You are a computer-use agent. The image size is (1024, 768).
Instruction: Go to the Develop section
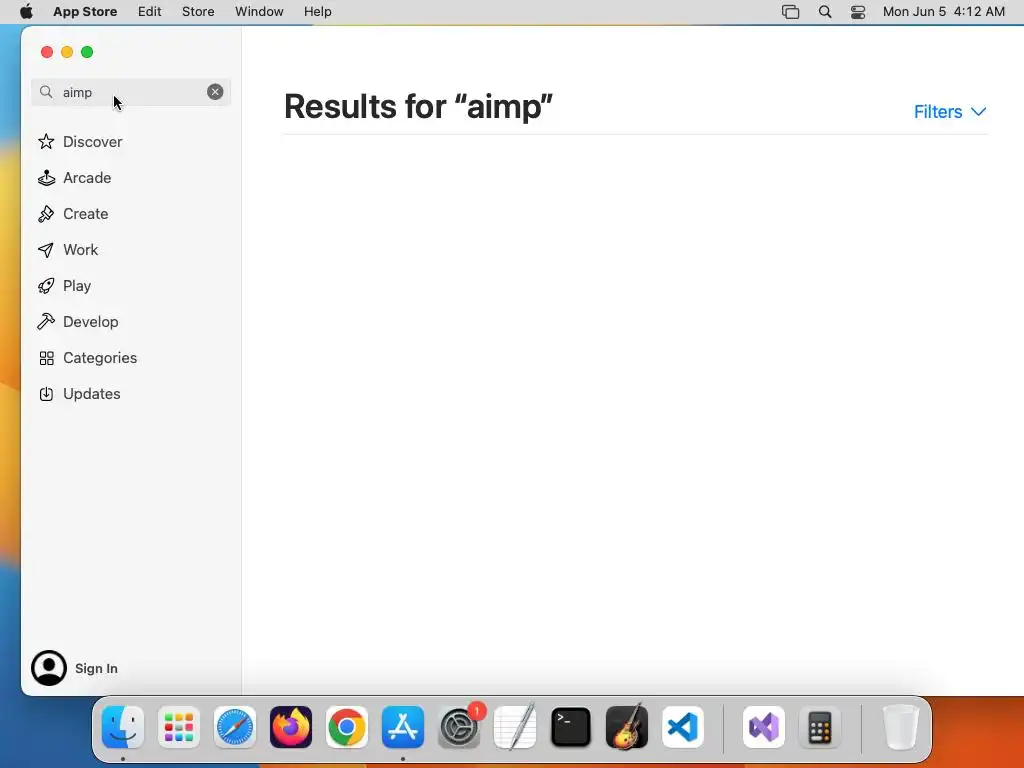[x=90, y=321]
